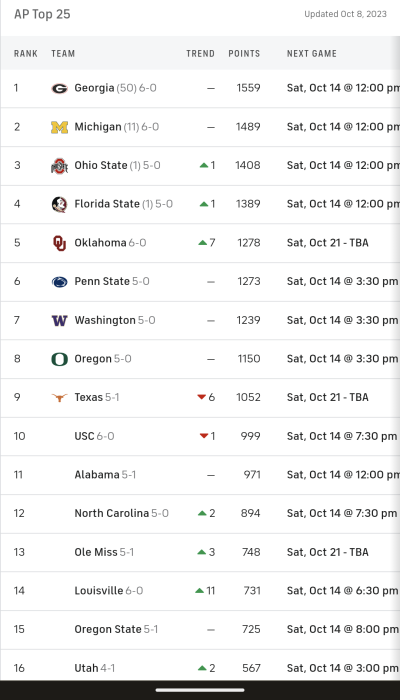Screen dimensions: 400x700
Task: Tap the Georgia Bulldogs logo icon
Action: tap(59, 88)
